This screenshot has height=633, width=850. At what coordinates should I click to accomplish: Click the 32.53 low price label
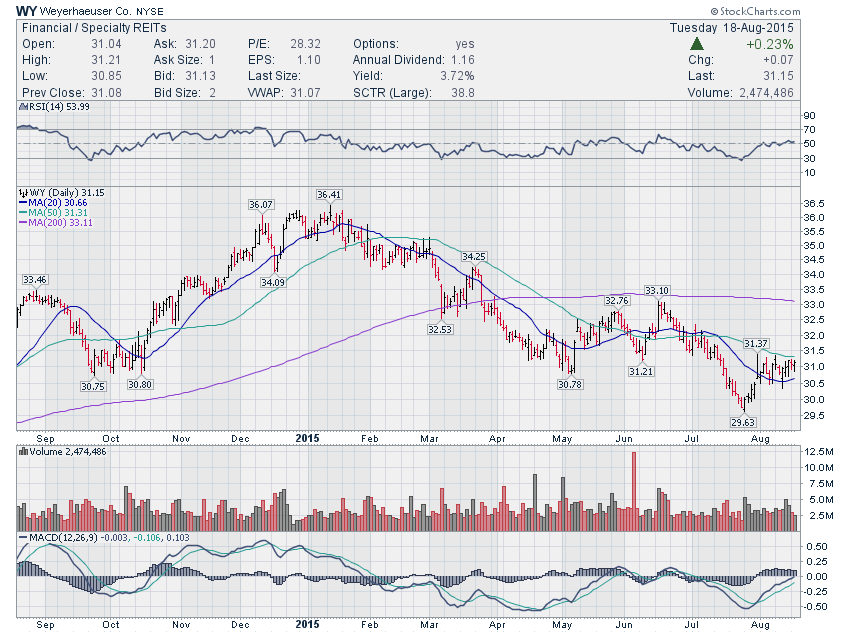[x=440, y=329]
